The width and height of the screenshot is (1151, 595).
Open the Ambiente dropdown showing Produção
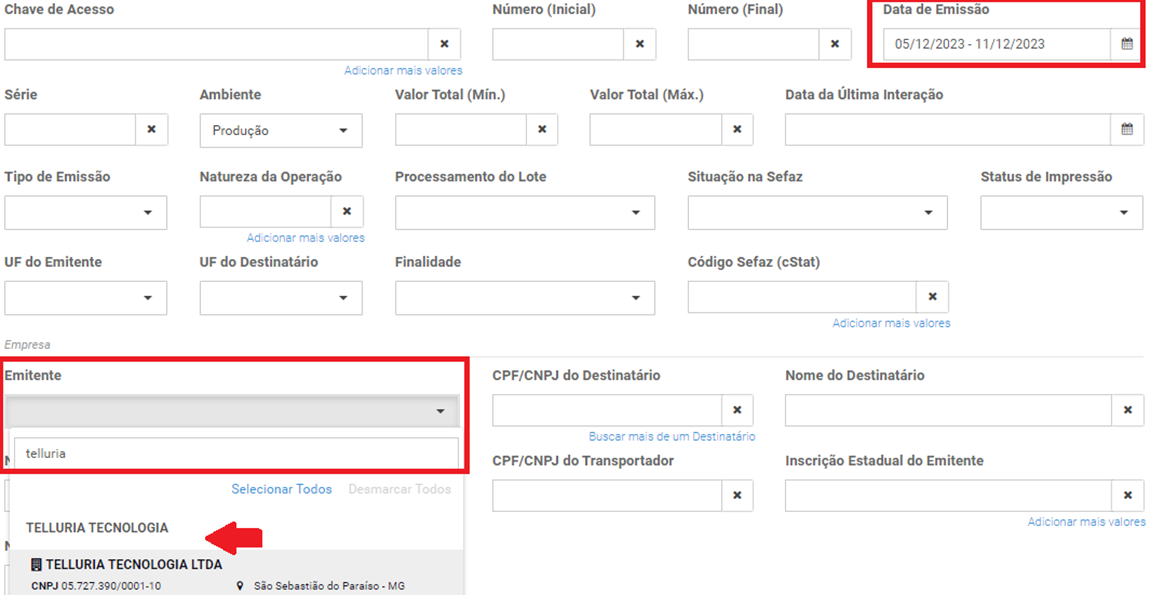tap(281, 130)
